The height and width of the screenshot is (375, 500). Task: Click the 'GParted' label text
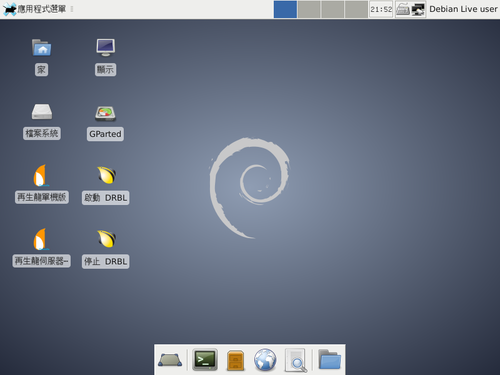coord(105,134)
